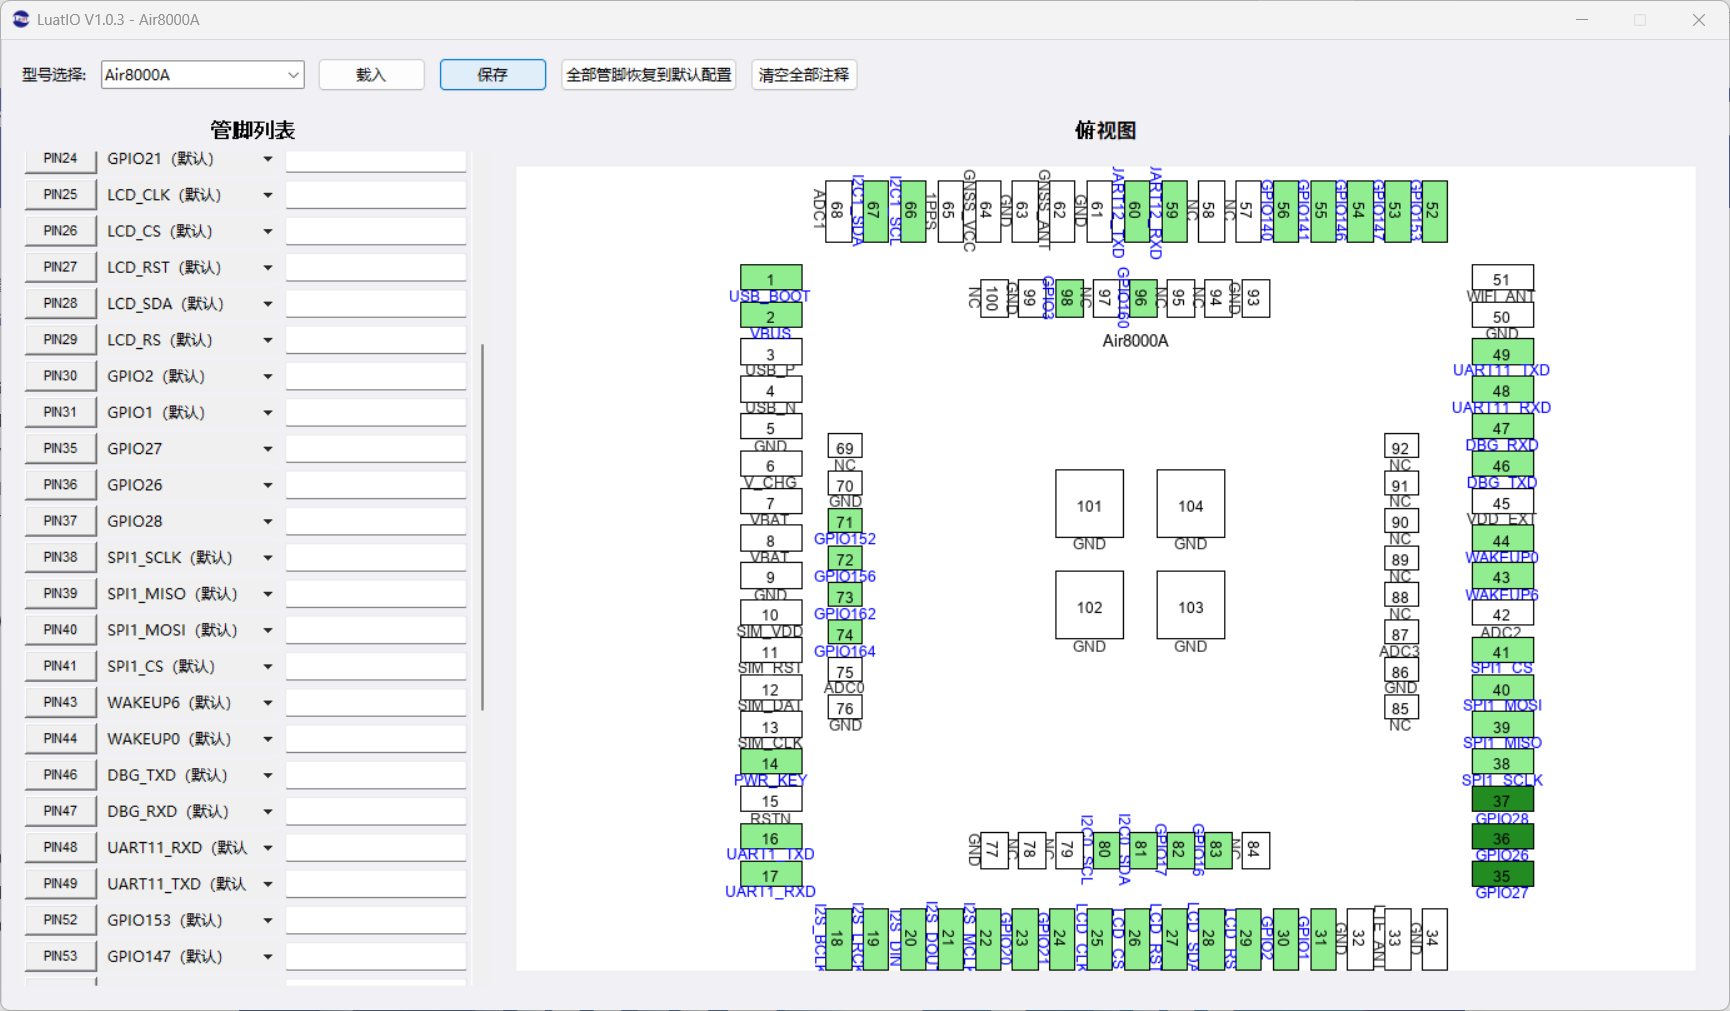Image resolution: width=1730 pixels, height=1011 pixels.
Task: Click the 保存 save button
Action: click(493, 74)
